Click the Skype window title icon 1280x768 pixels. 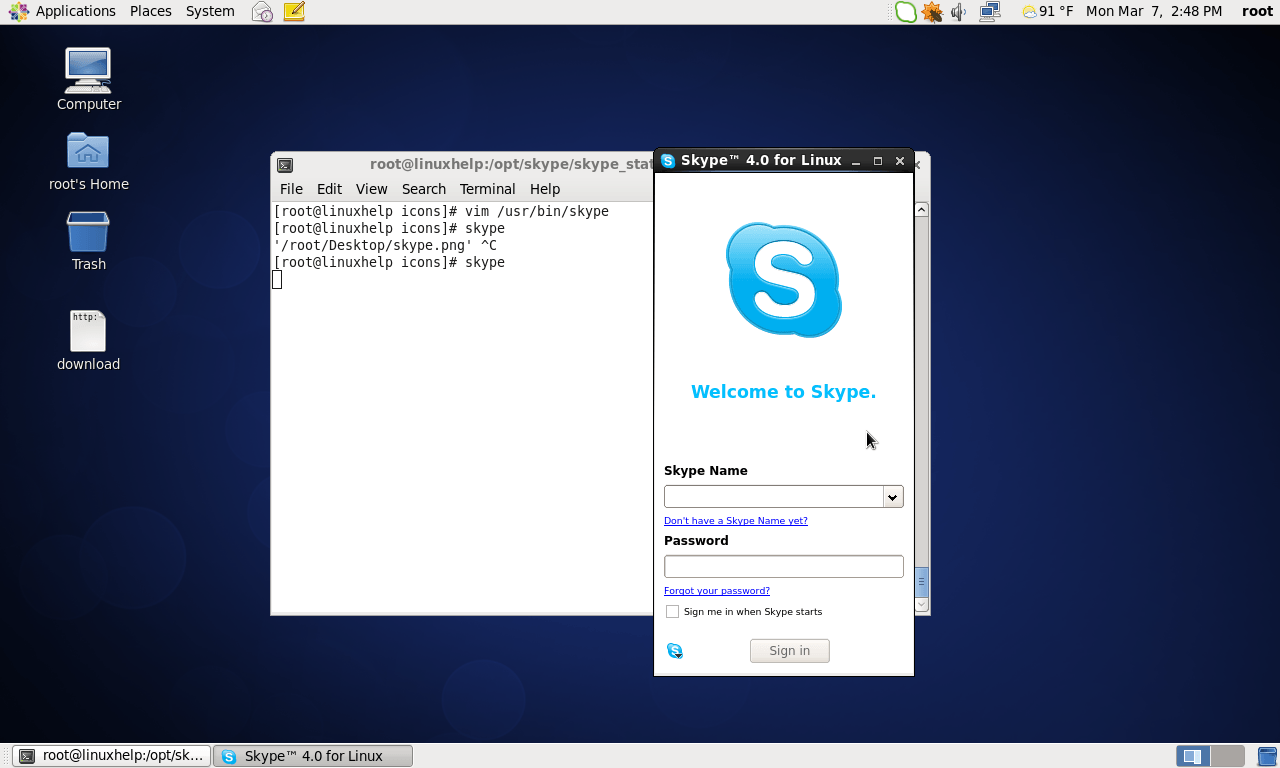click(x=668, y=160)
